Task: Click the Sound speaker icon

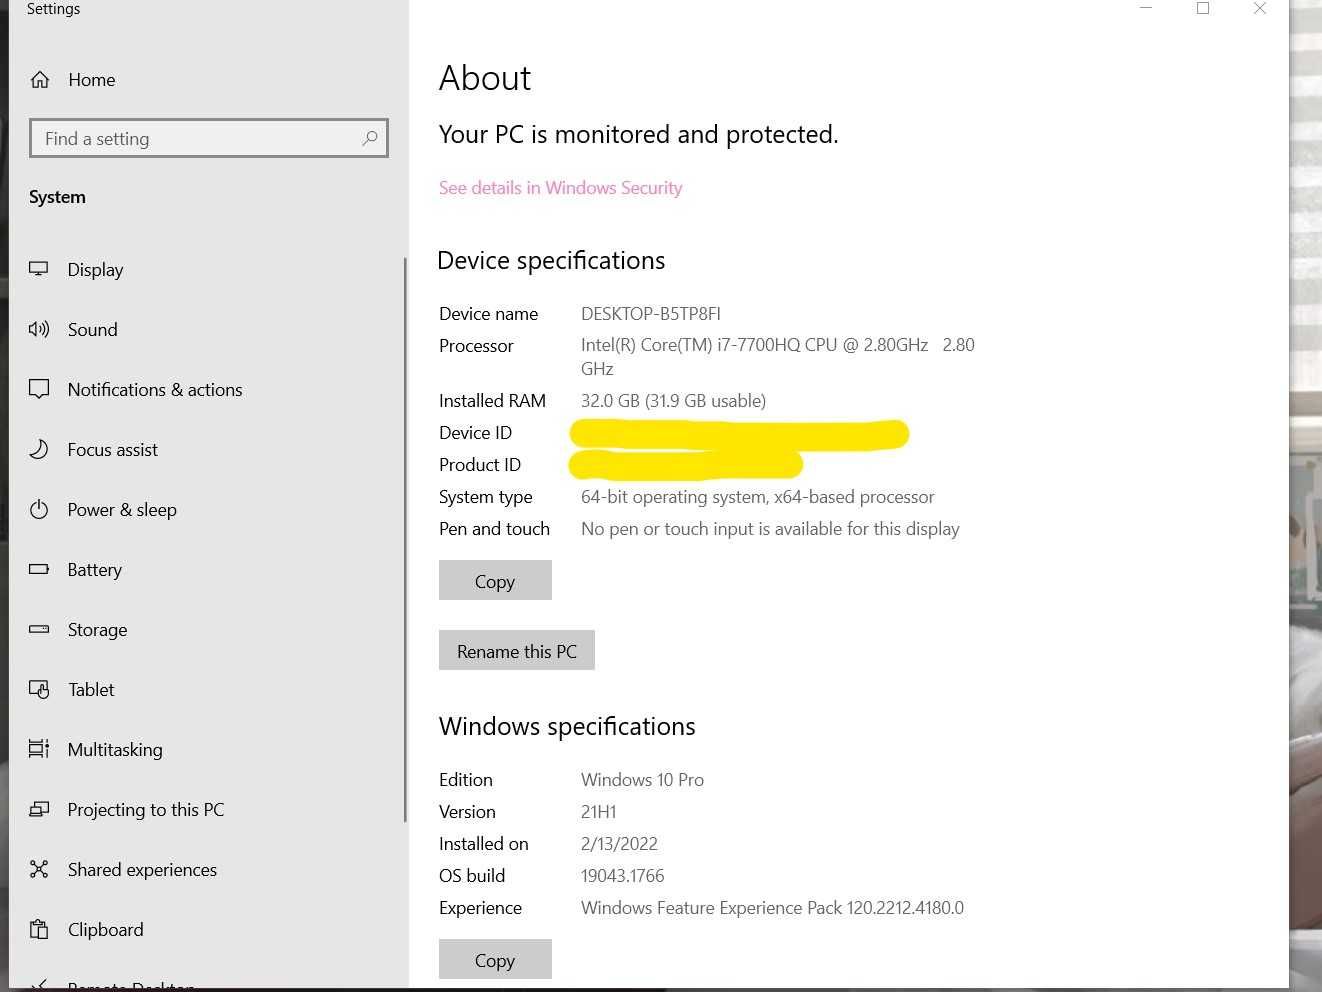Action: click(x=39, y=329)
